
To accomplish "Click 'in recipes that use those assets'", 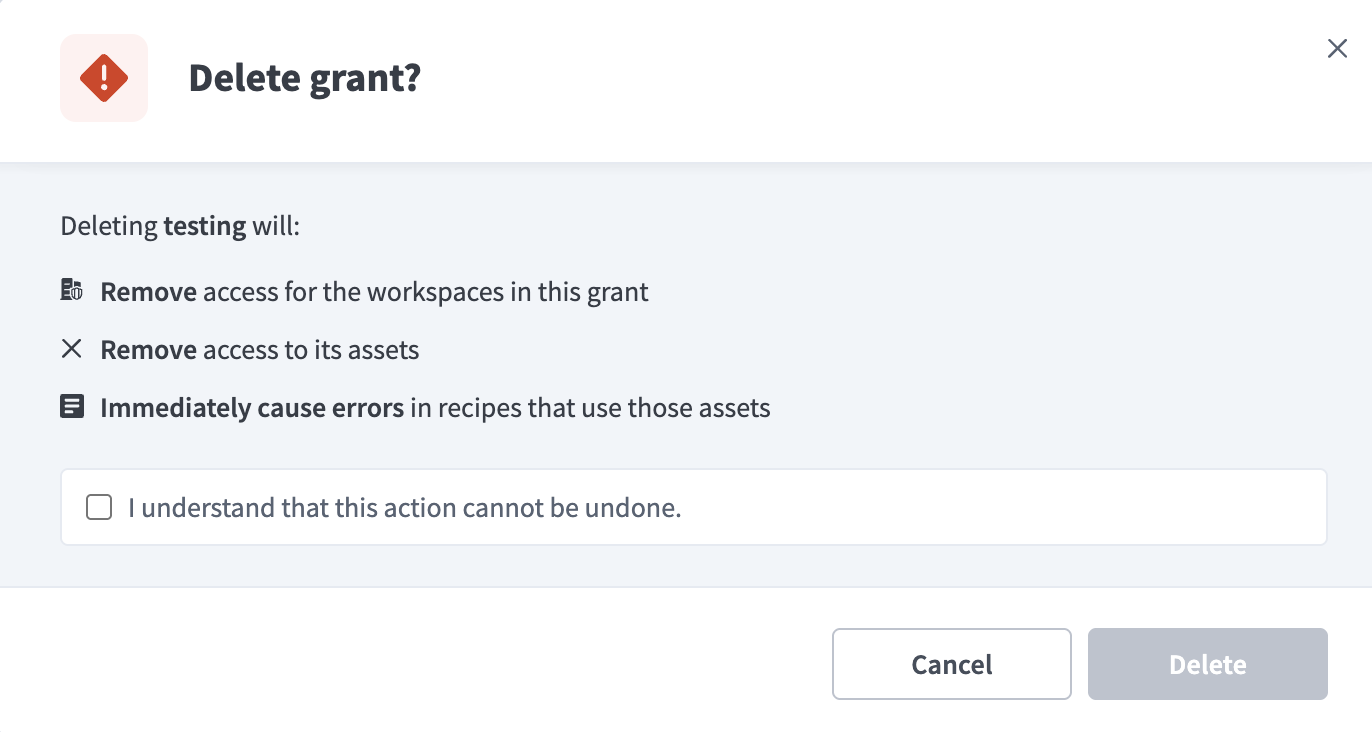I will (x=590, y=408).
